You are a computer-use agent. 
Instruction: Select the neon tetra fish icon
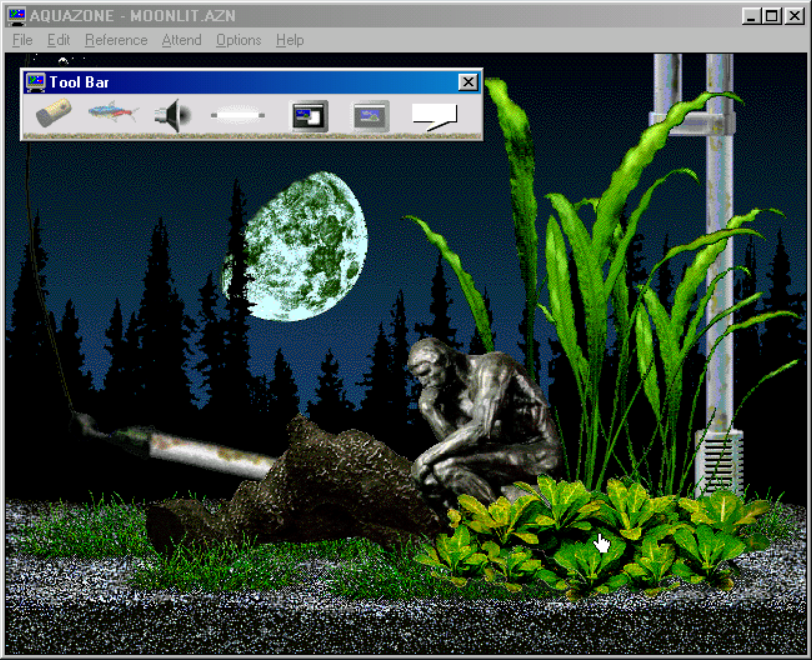113,112
